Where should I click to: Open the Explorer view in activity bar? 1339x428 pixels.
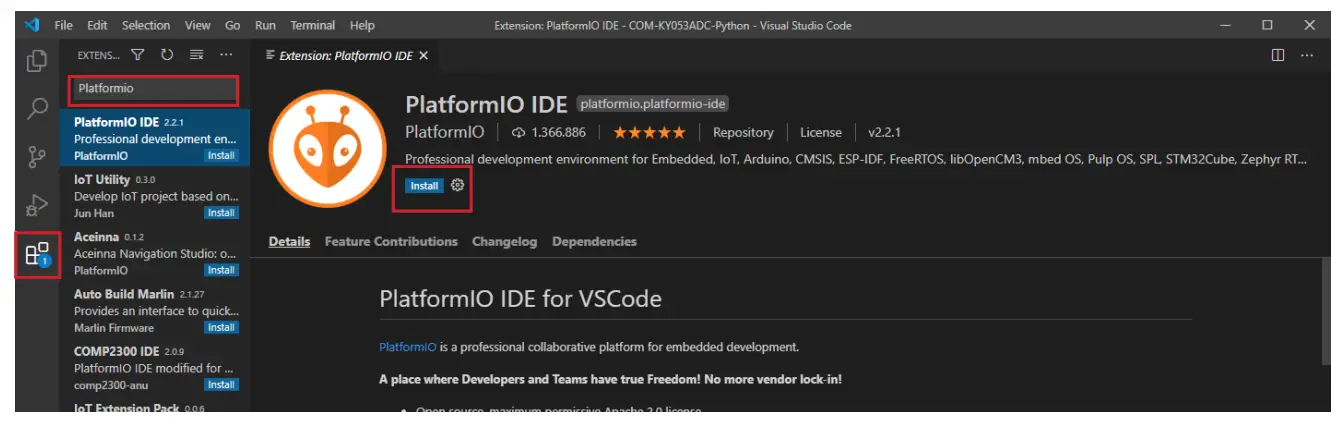point(37,60)
